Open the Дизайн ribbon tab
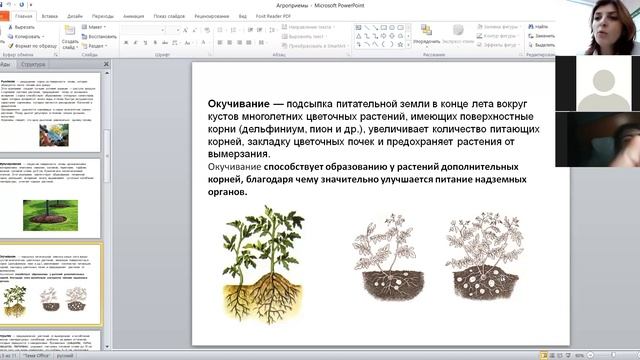The width and height of the screenshot is (640, 360). 75,16
